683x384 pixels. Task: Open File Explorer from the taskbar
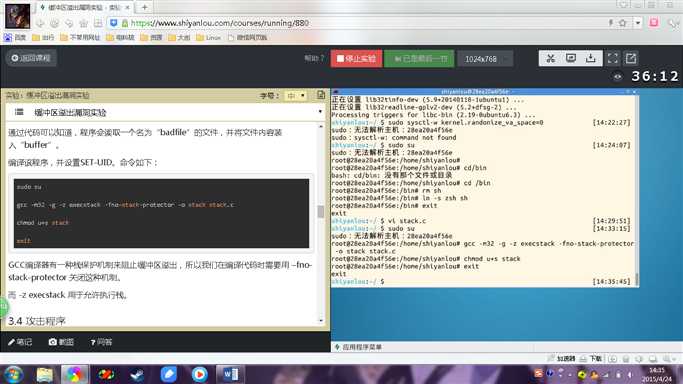pos(44,374)
